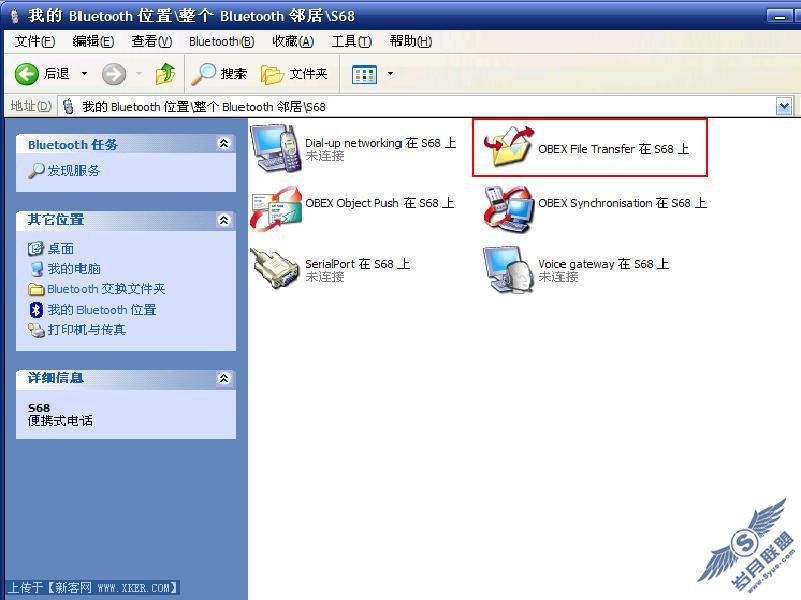Collapse the 详细信息 panel
This screenshot has height=600, width=801.
tap(224, 378)
